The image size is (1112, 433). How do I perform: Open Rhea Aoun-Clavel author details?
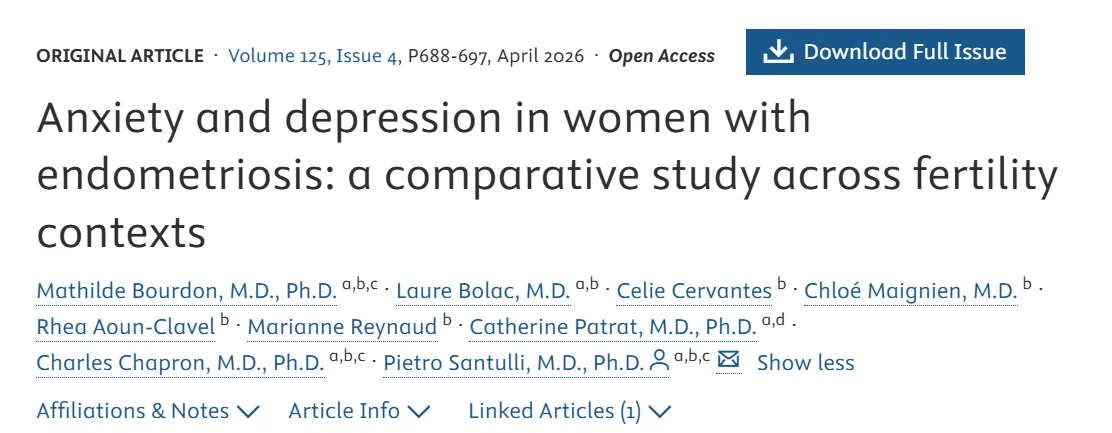point(125,326)
